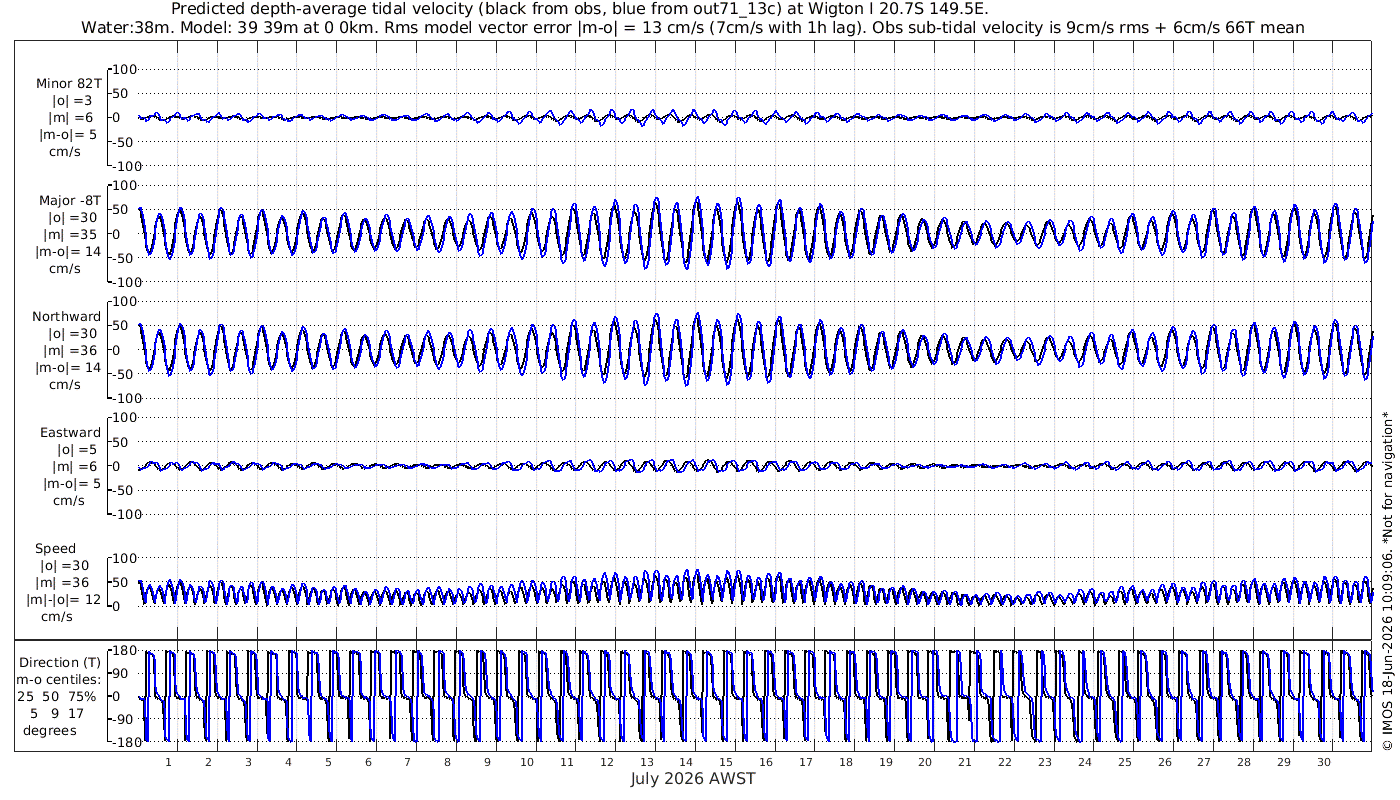Click the '0' y-tick of the Northward panel
Viewport: 1400px width, 800px height.
point(116,350)
